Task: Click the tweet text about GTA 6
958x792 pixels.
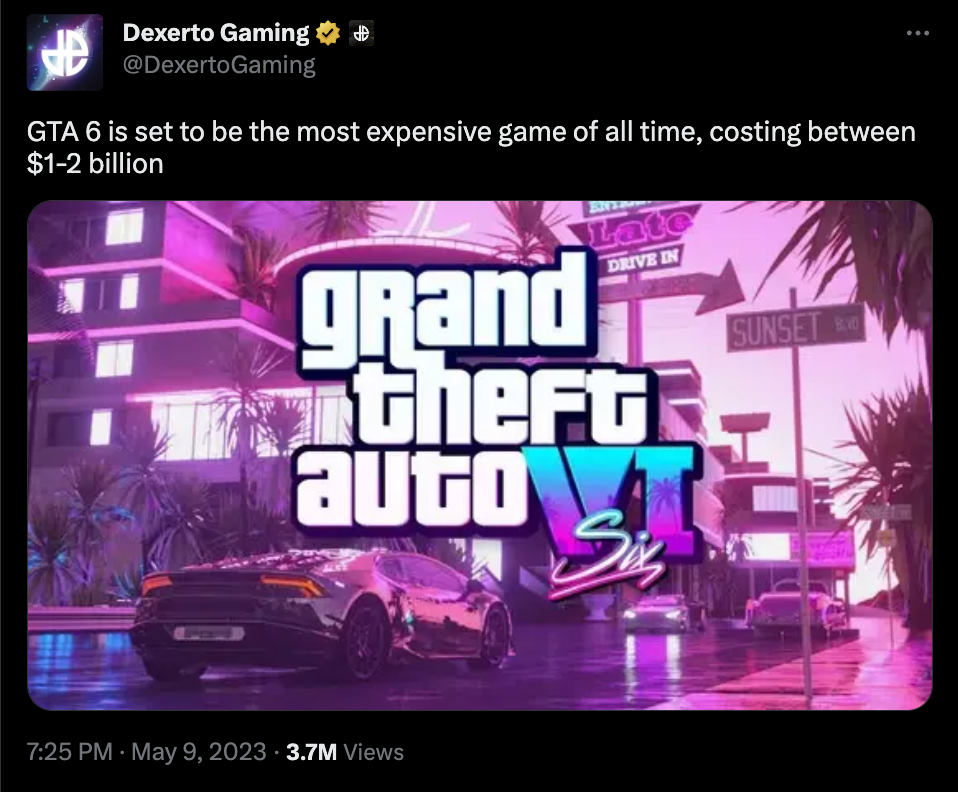Action: pyautogui.click(x=471, y=147)
